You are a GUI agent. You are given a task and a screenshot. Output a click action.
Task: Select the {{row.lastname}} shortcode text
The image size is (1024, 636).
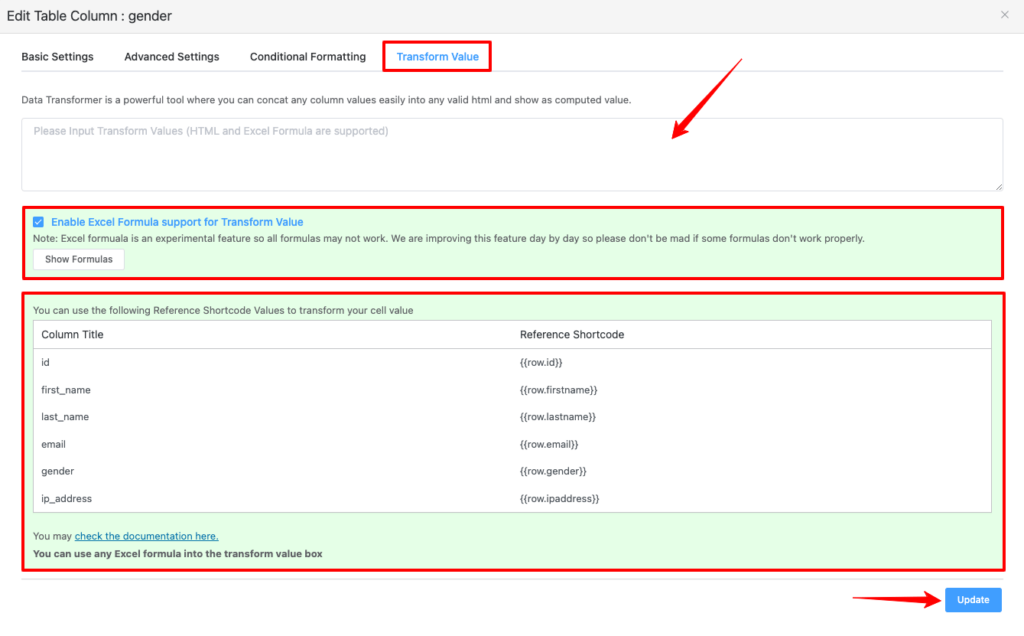pos(558,417)
